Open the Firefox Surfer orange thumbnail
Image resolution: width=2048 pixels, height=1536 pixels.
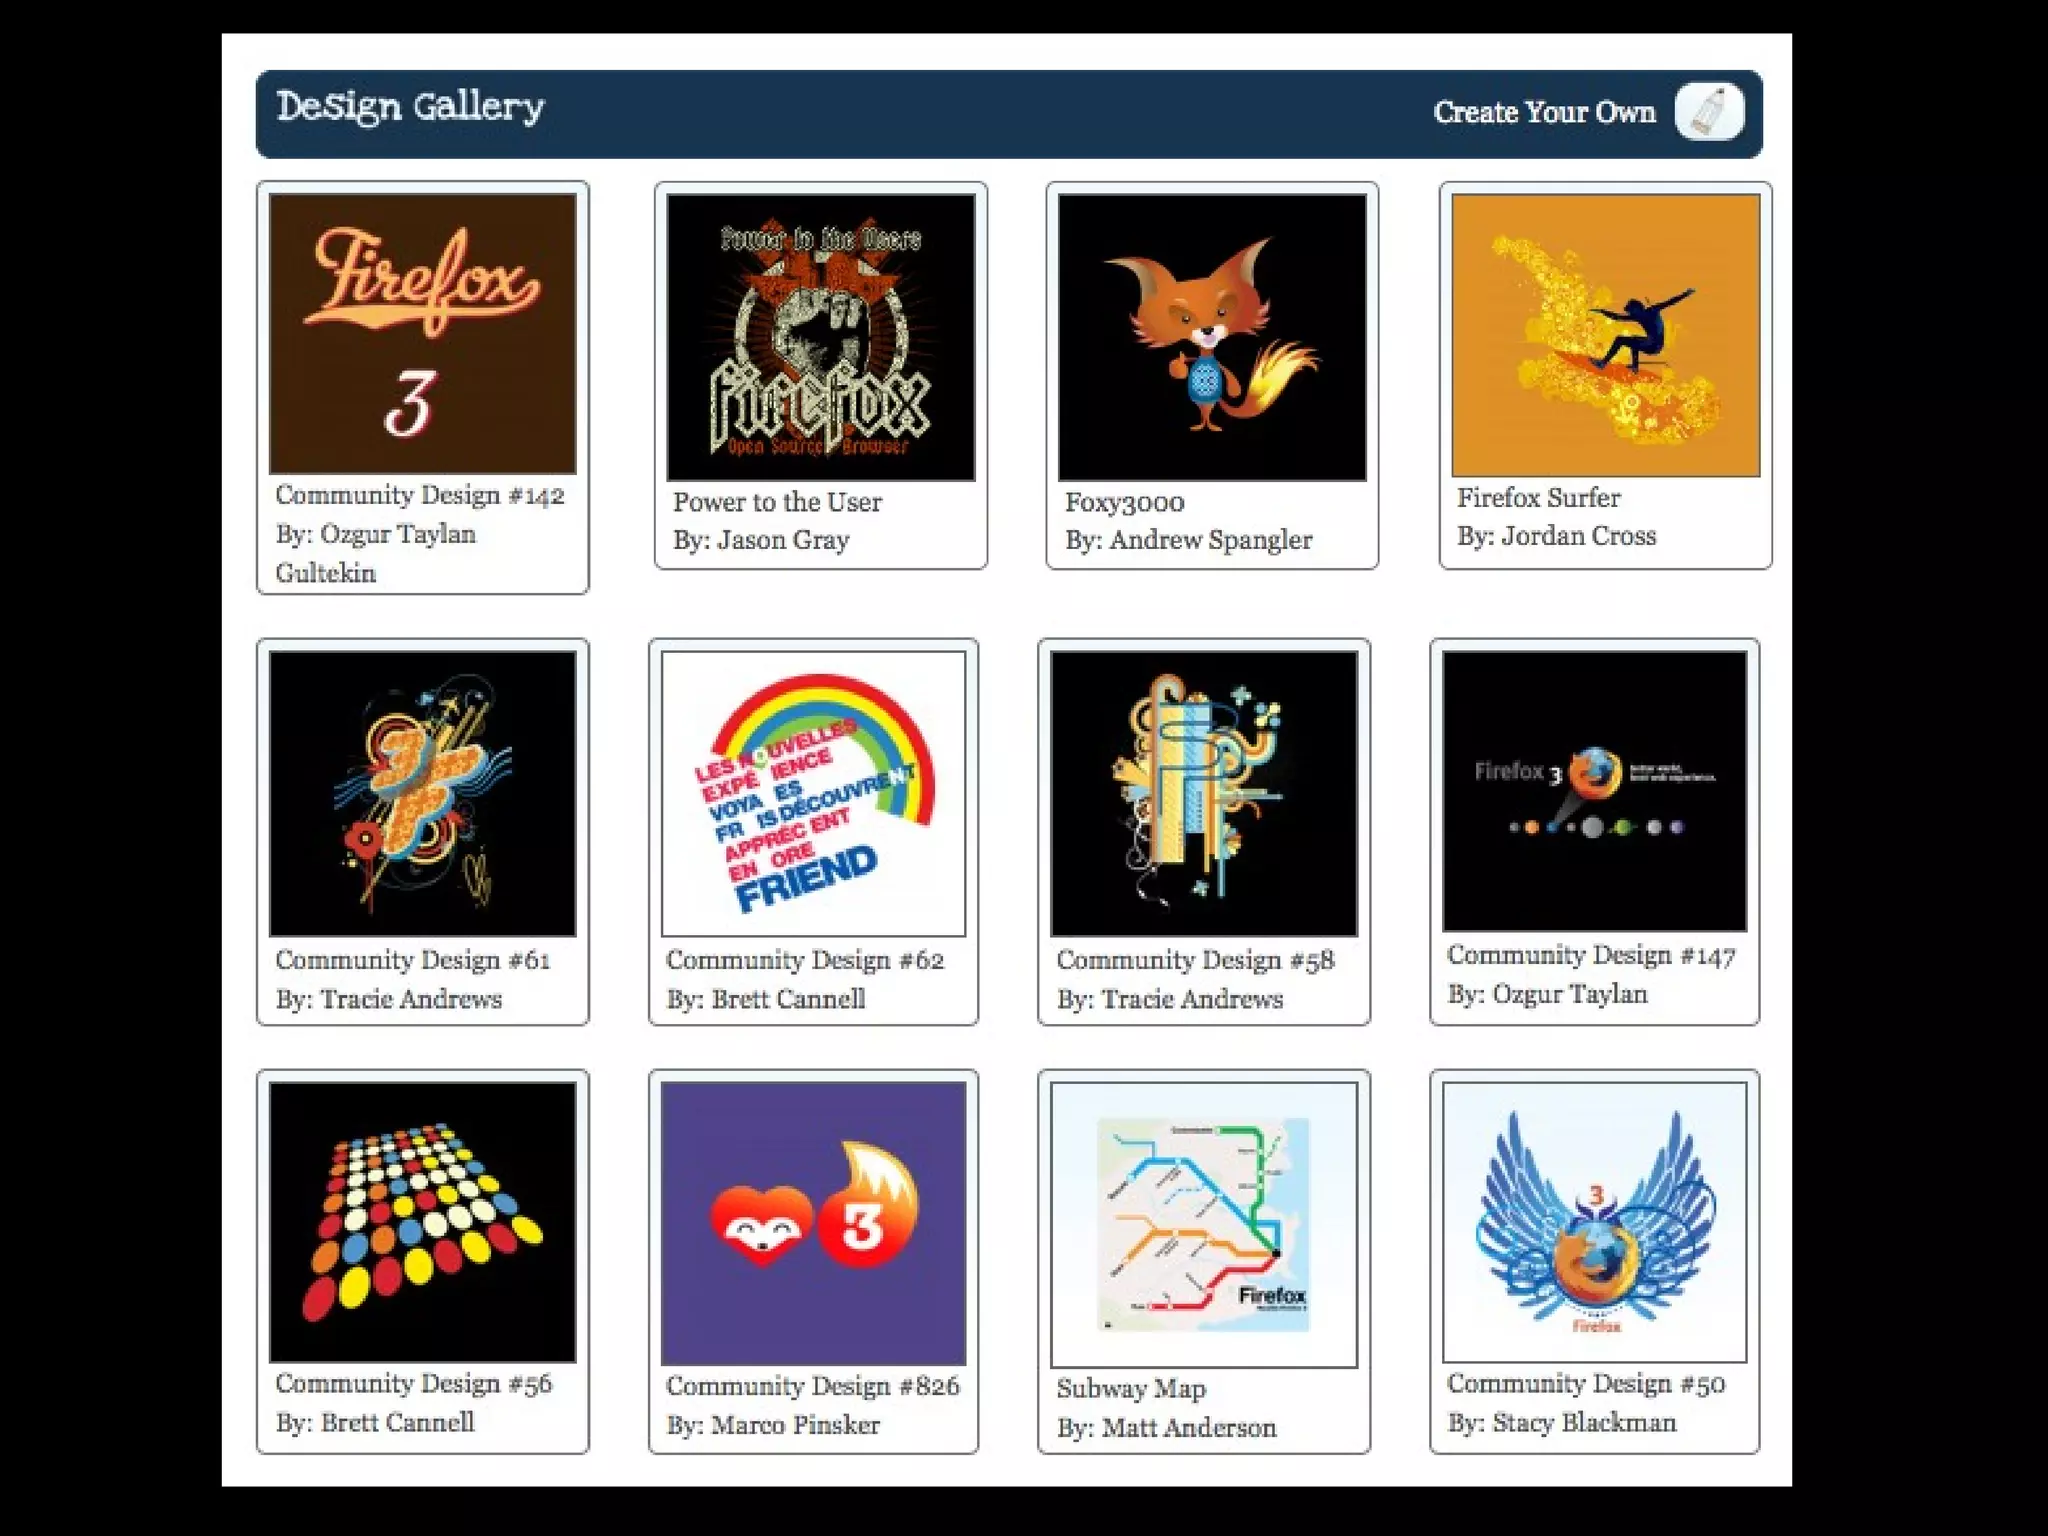(1605, 335)
